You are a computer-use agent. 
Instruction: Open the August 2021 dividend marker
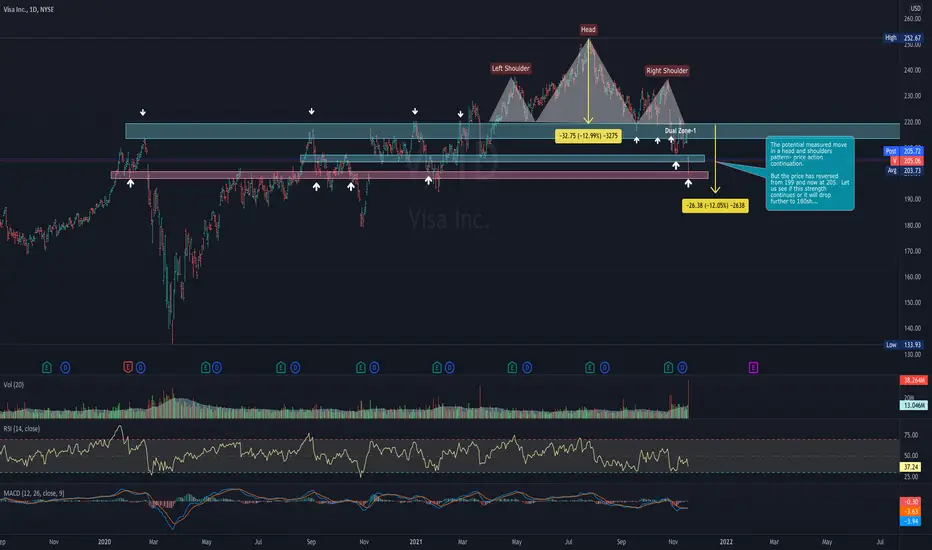pos(604,367)
